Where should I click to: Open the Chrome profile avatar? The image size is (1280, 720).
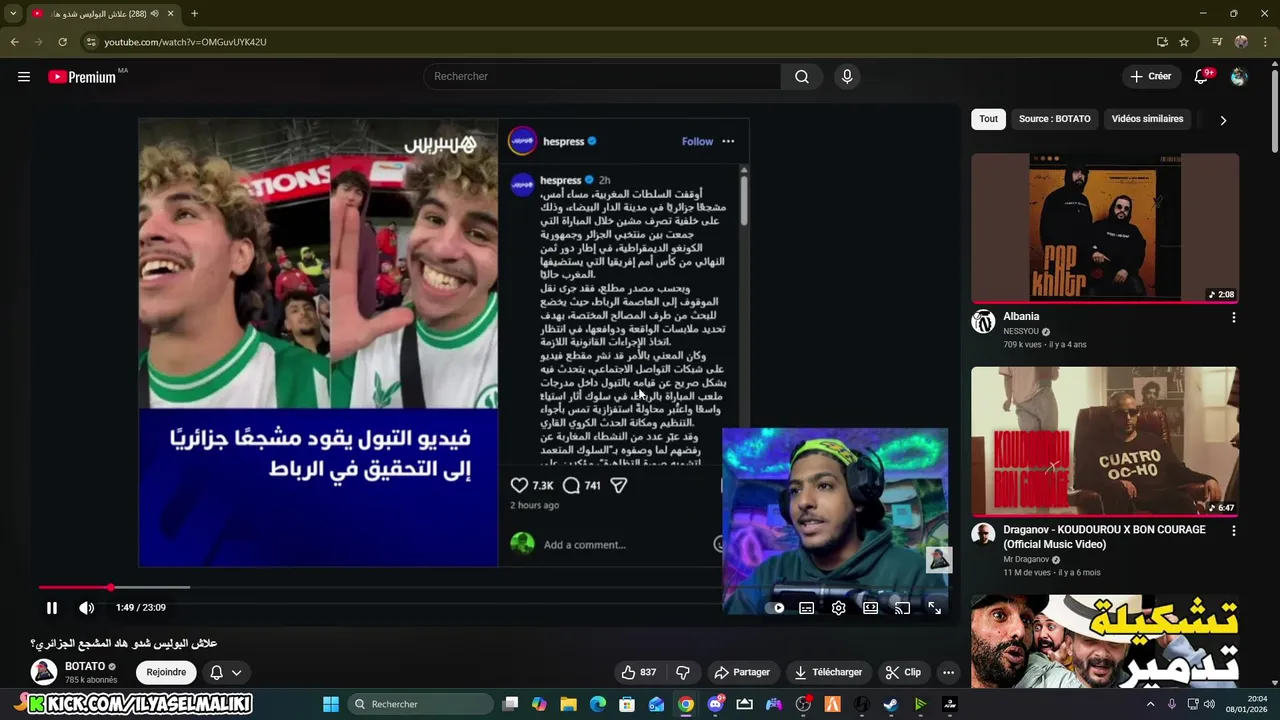click(1241, 42)
